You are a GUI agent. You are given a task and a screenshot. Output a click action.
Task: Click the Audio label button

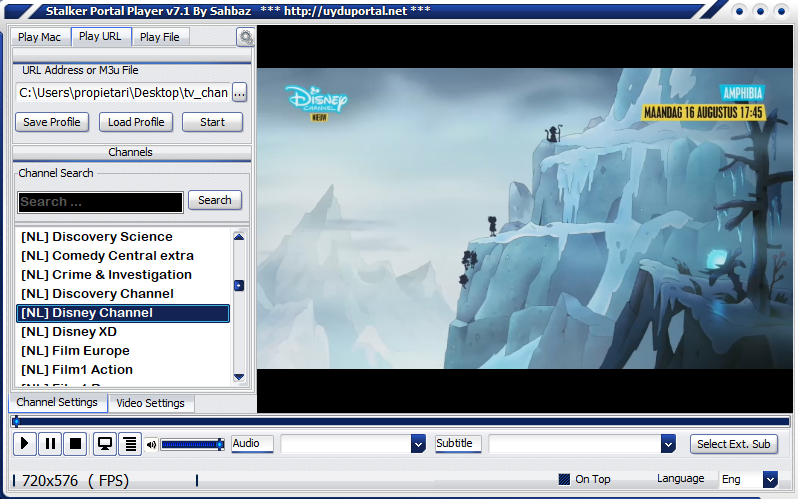pyautogui.click(x=252, y=443)
